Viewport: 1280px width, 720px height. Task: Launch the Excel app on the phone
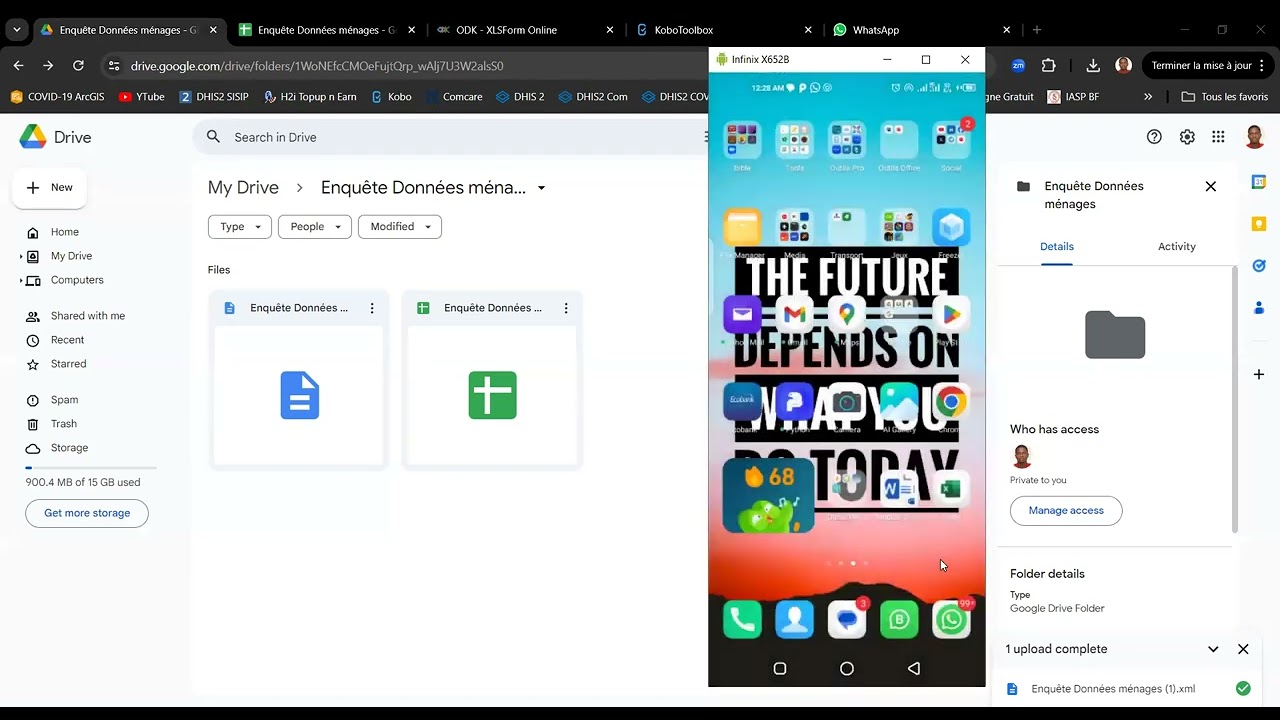pyautogui.click(x=950, y=489)
